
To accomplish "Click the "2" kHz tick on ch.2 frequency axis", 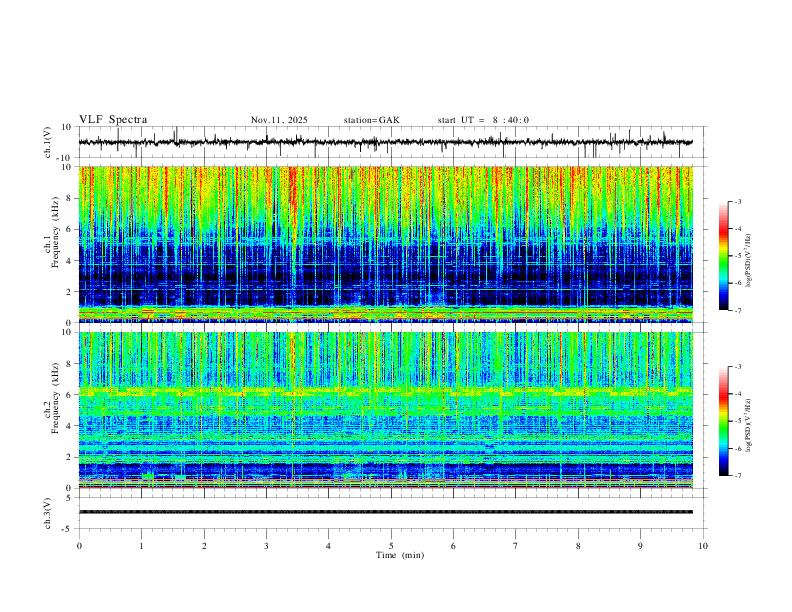I will (69, 457).
